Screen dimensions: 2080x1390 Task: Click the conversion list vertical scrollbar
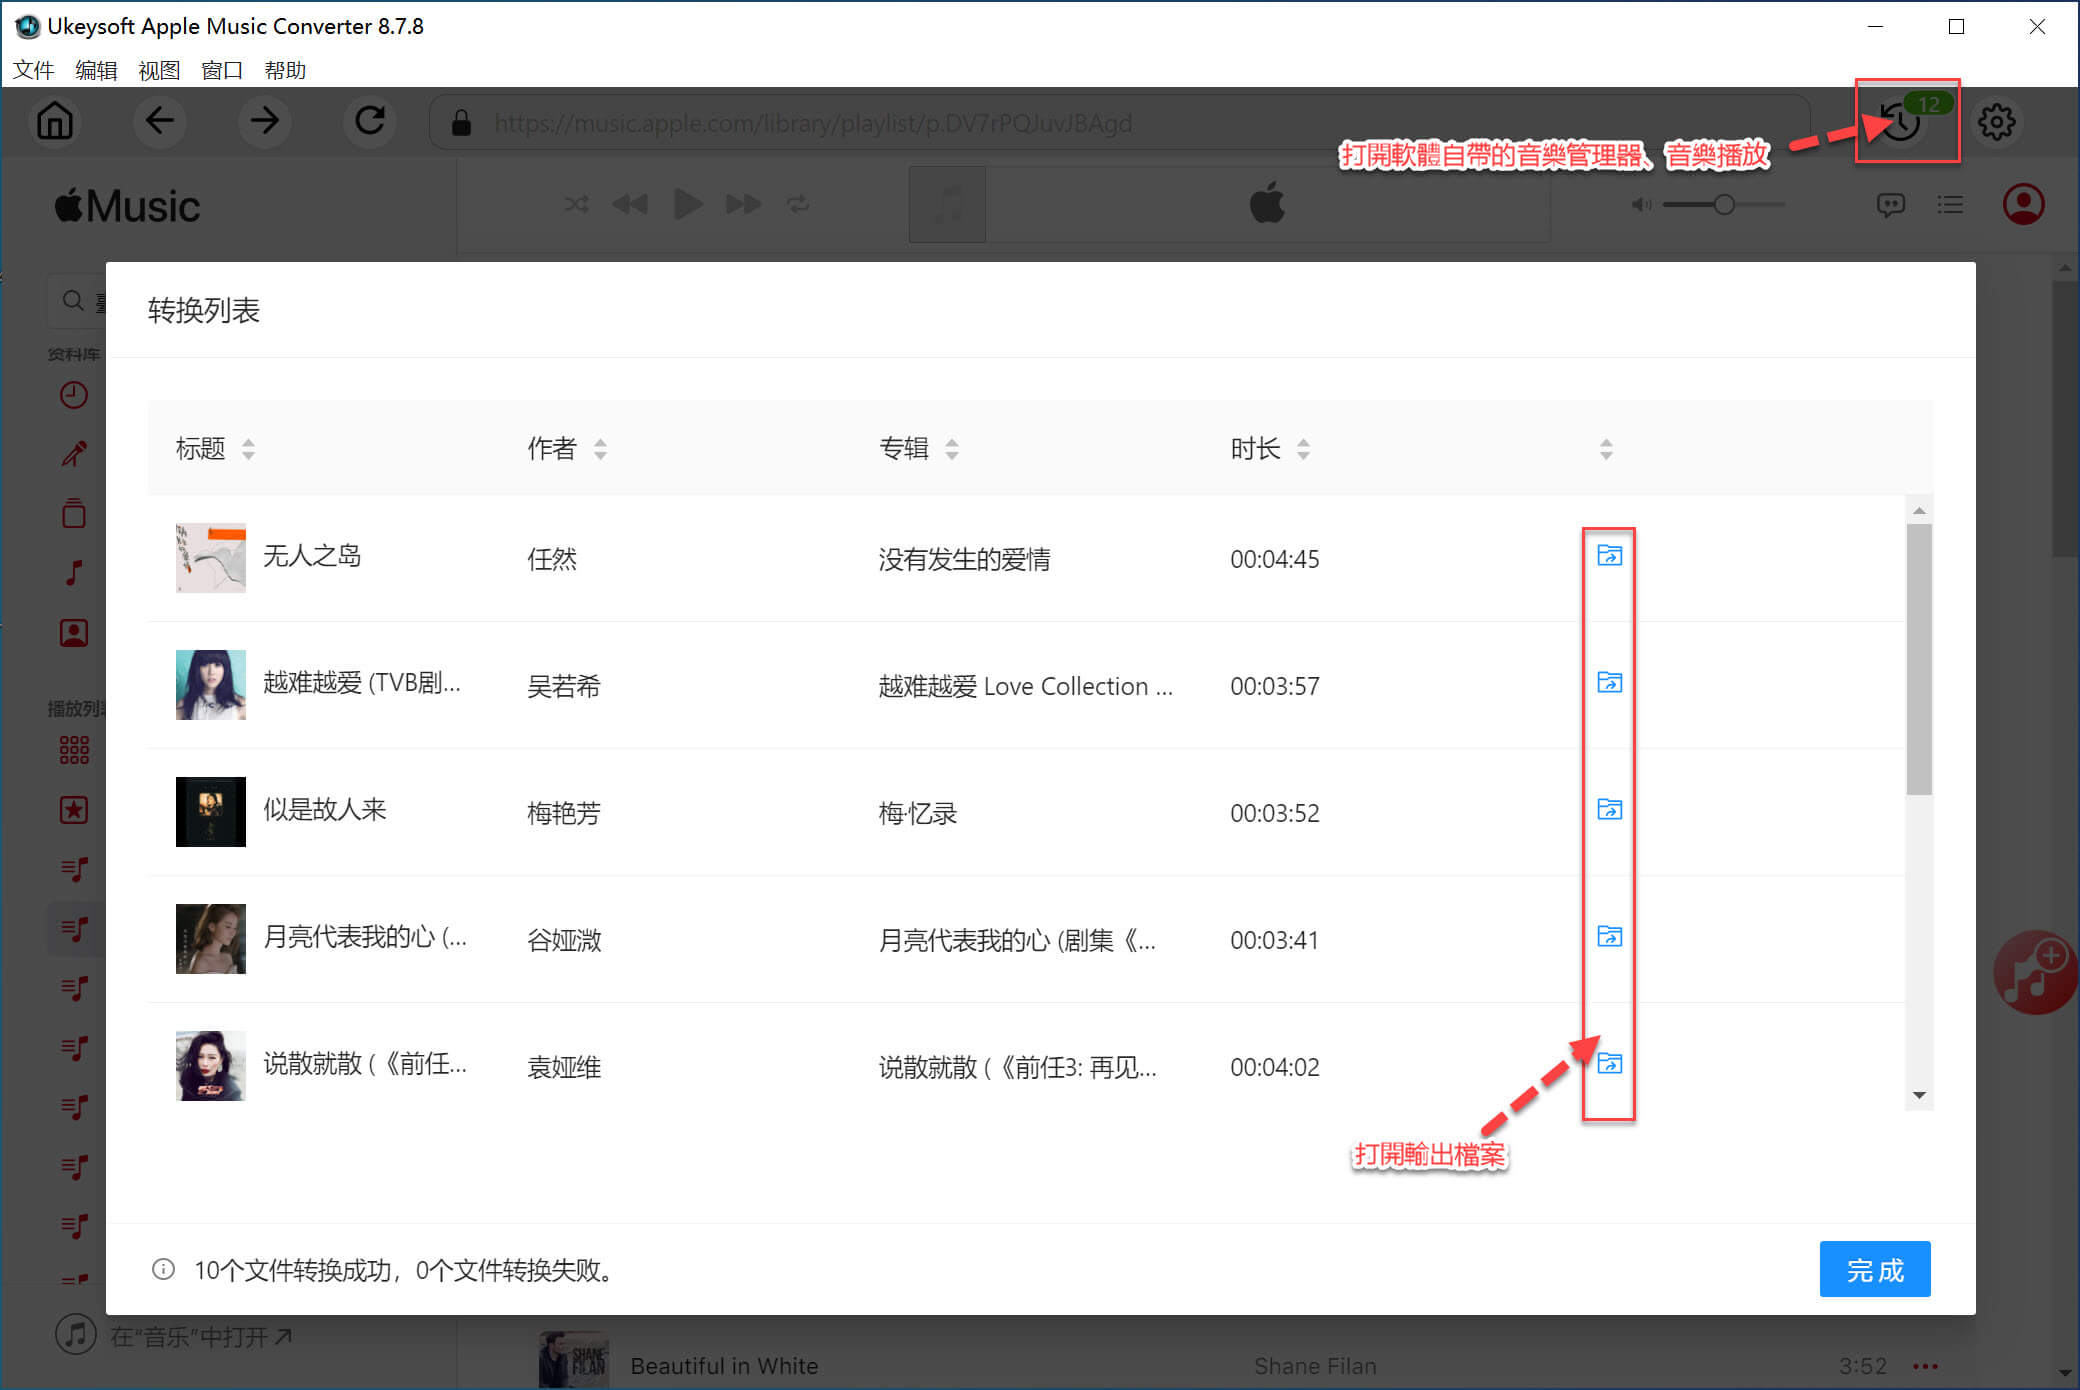pyautogui.click(x=1918, y=660)
